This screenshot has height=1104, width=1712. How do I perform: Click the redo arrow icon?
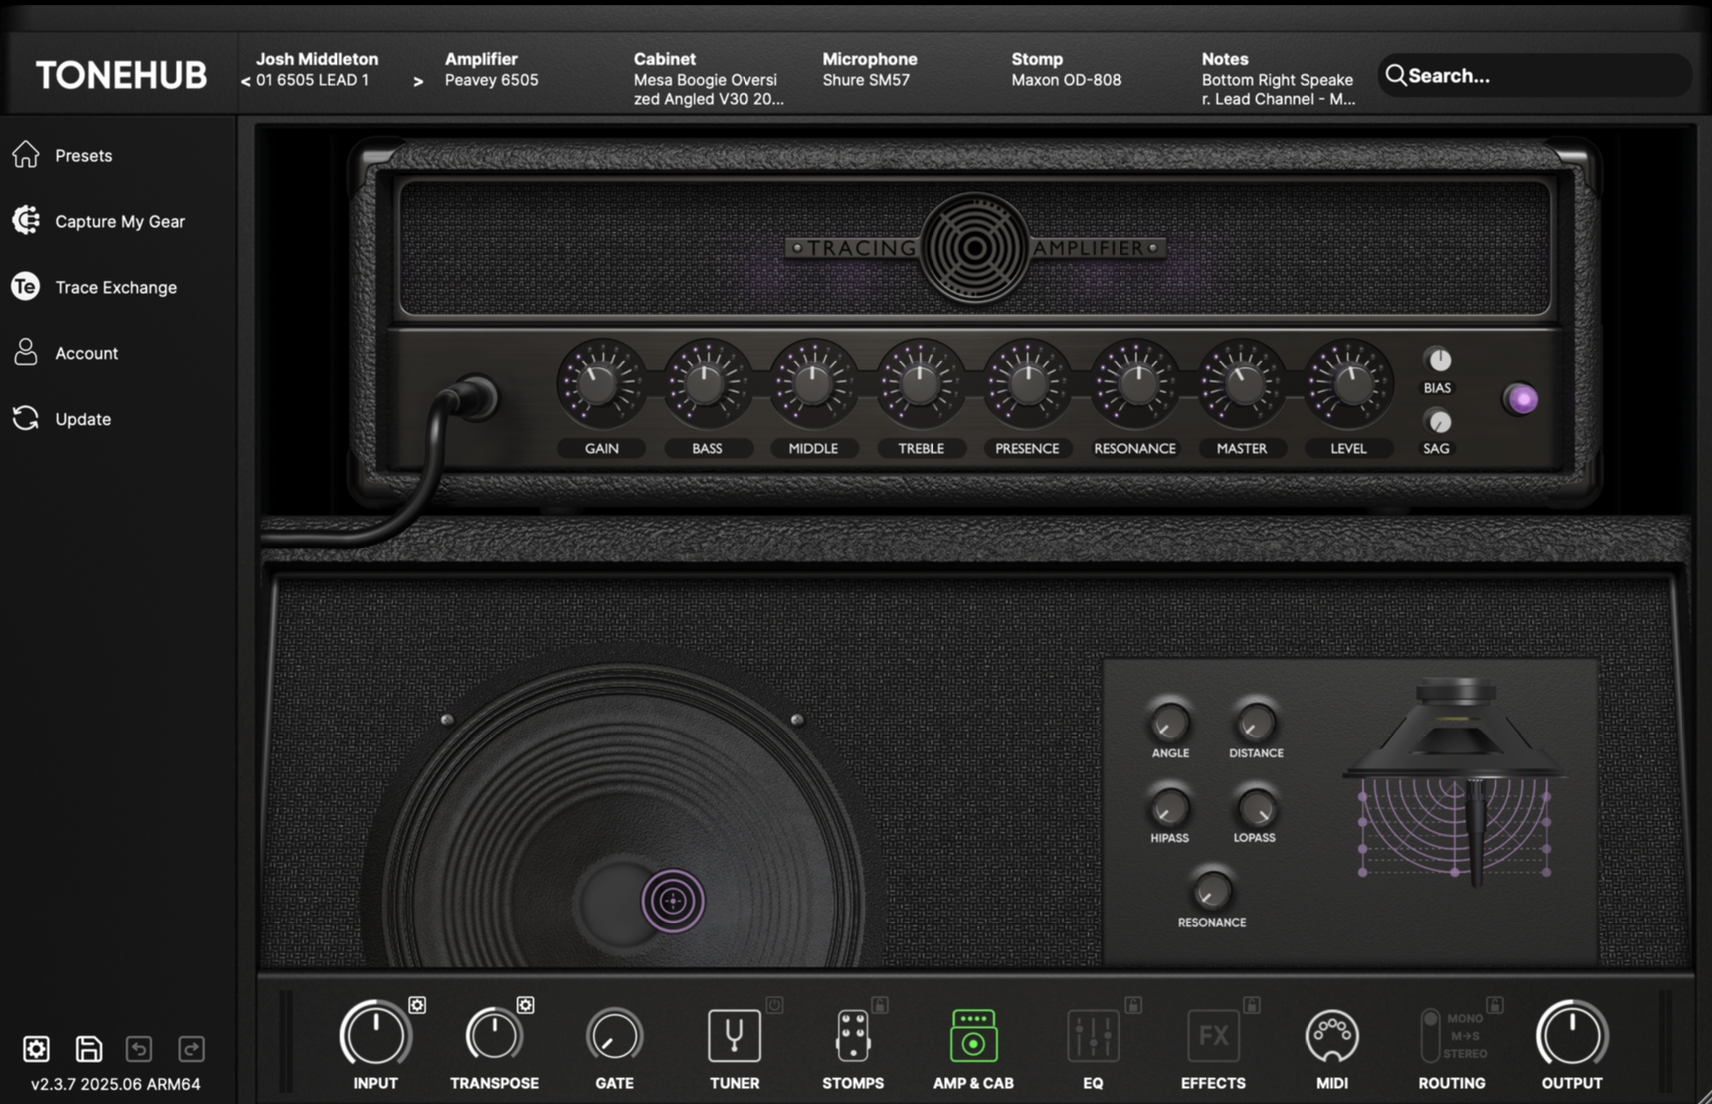coord(191,1048)
